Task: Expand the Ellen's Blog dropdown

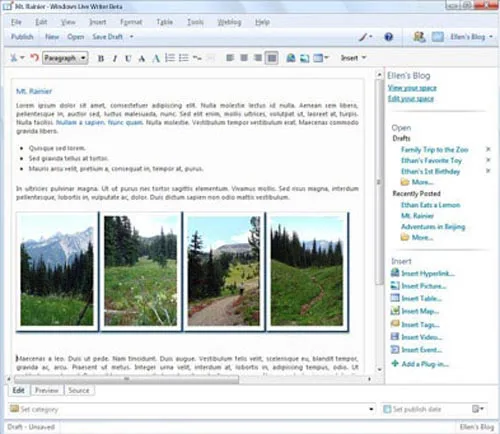Action: tap(471, 37)
